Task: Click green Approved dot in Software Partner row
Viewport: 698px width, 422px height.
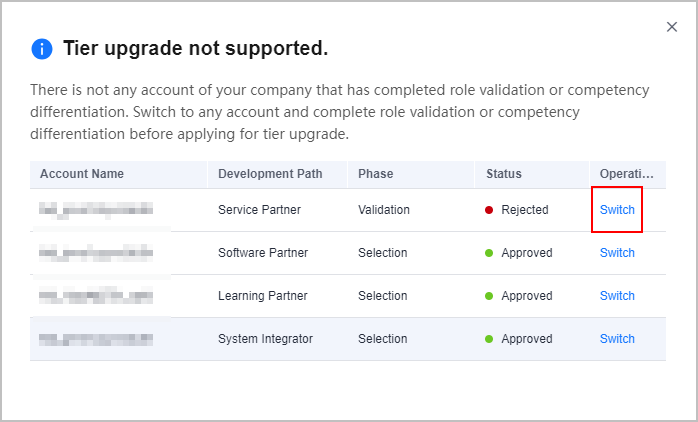Action: 489,253
